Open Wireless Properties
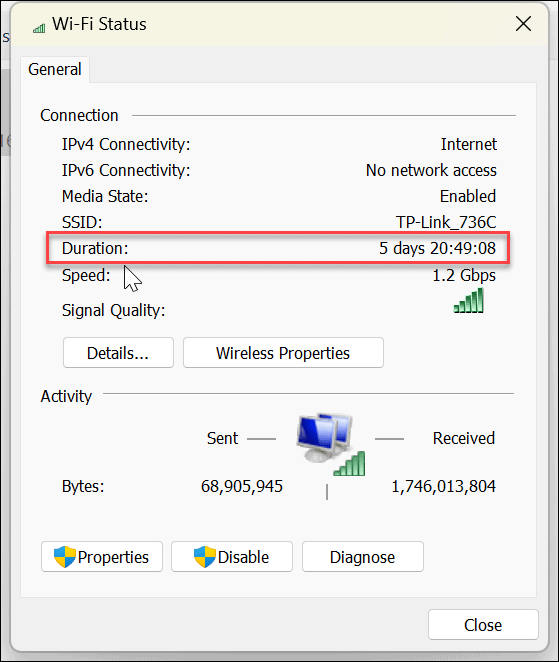 283,353
